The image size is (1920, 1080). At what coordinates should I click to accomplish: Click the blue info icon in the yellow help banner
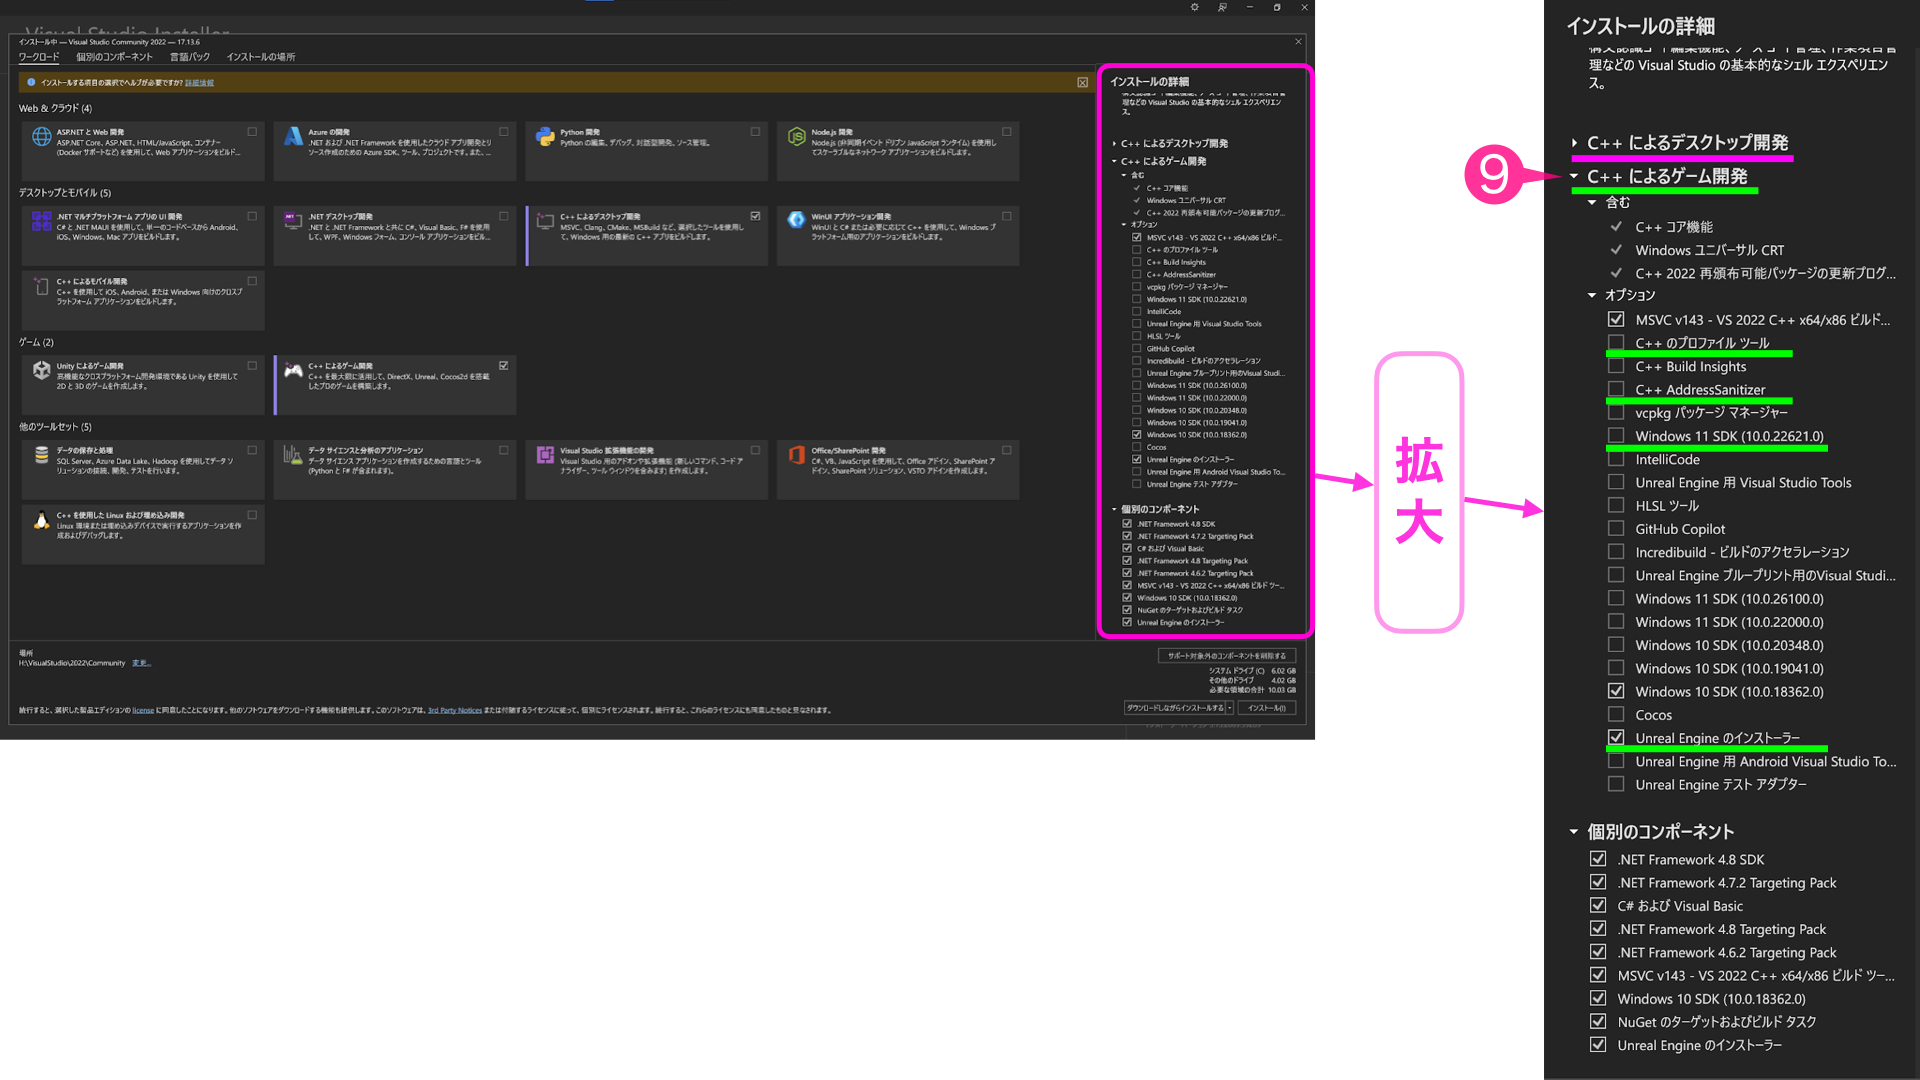(x=31, y=82)
